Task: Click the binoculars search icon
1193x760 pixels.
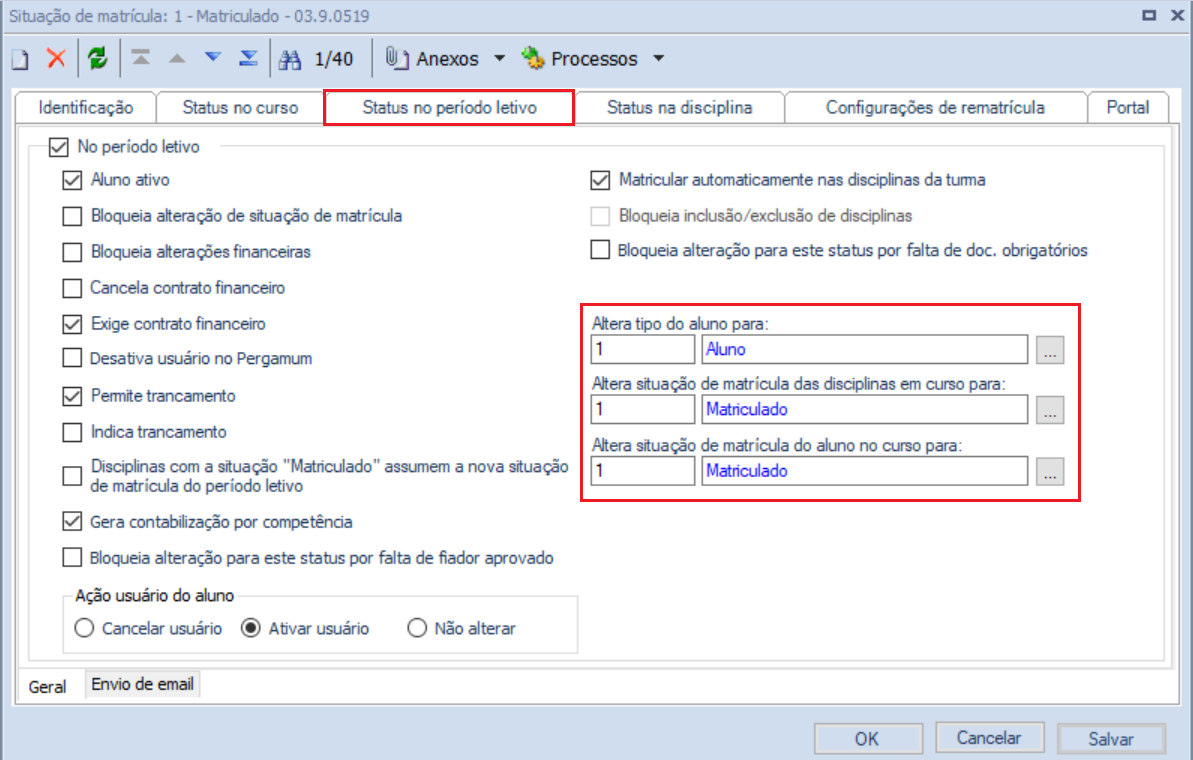Action: coord(290,59)
